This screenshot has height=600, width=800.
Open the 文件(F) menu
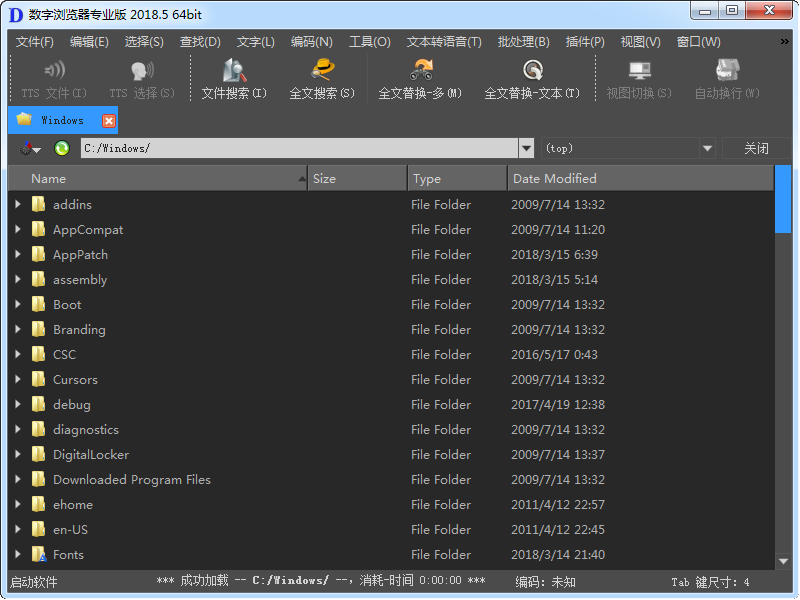(35, 42)
